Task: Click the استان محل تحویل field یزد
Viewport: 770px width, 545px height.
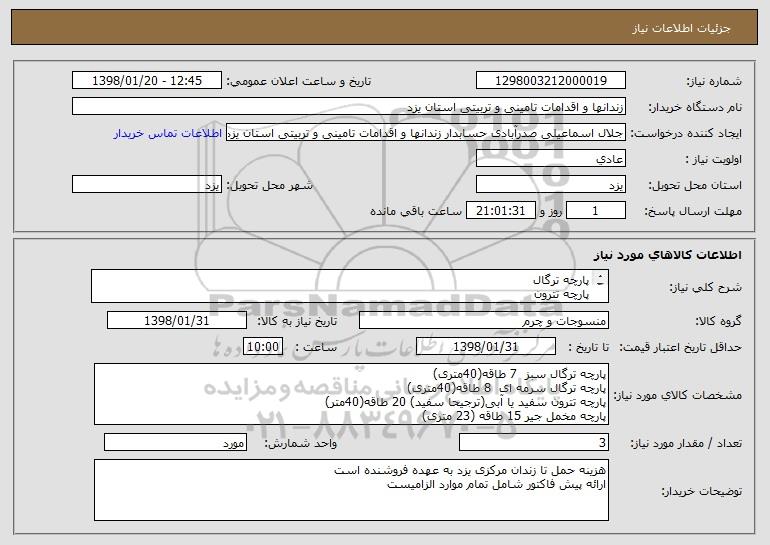Action: (550, 185)
